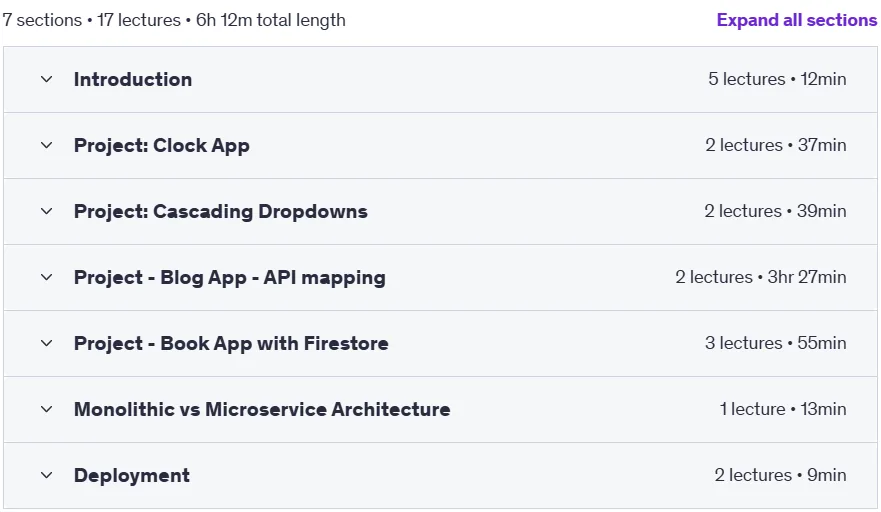Select the Project: Cascading Dropdowns title
This screenshot has height=512, width=881.
[221, 211]
